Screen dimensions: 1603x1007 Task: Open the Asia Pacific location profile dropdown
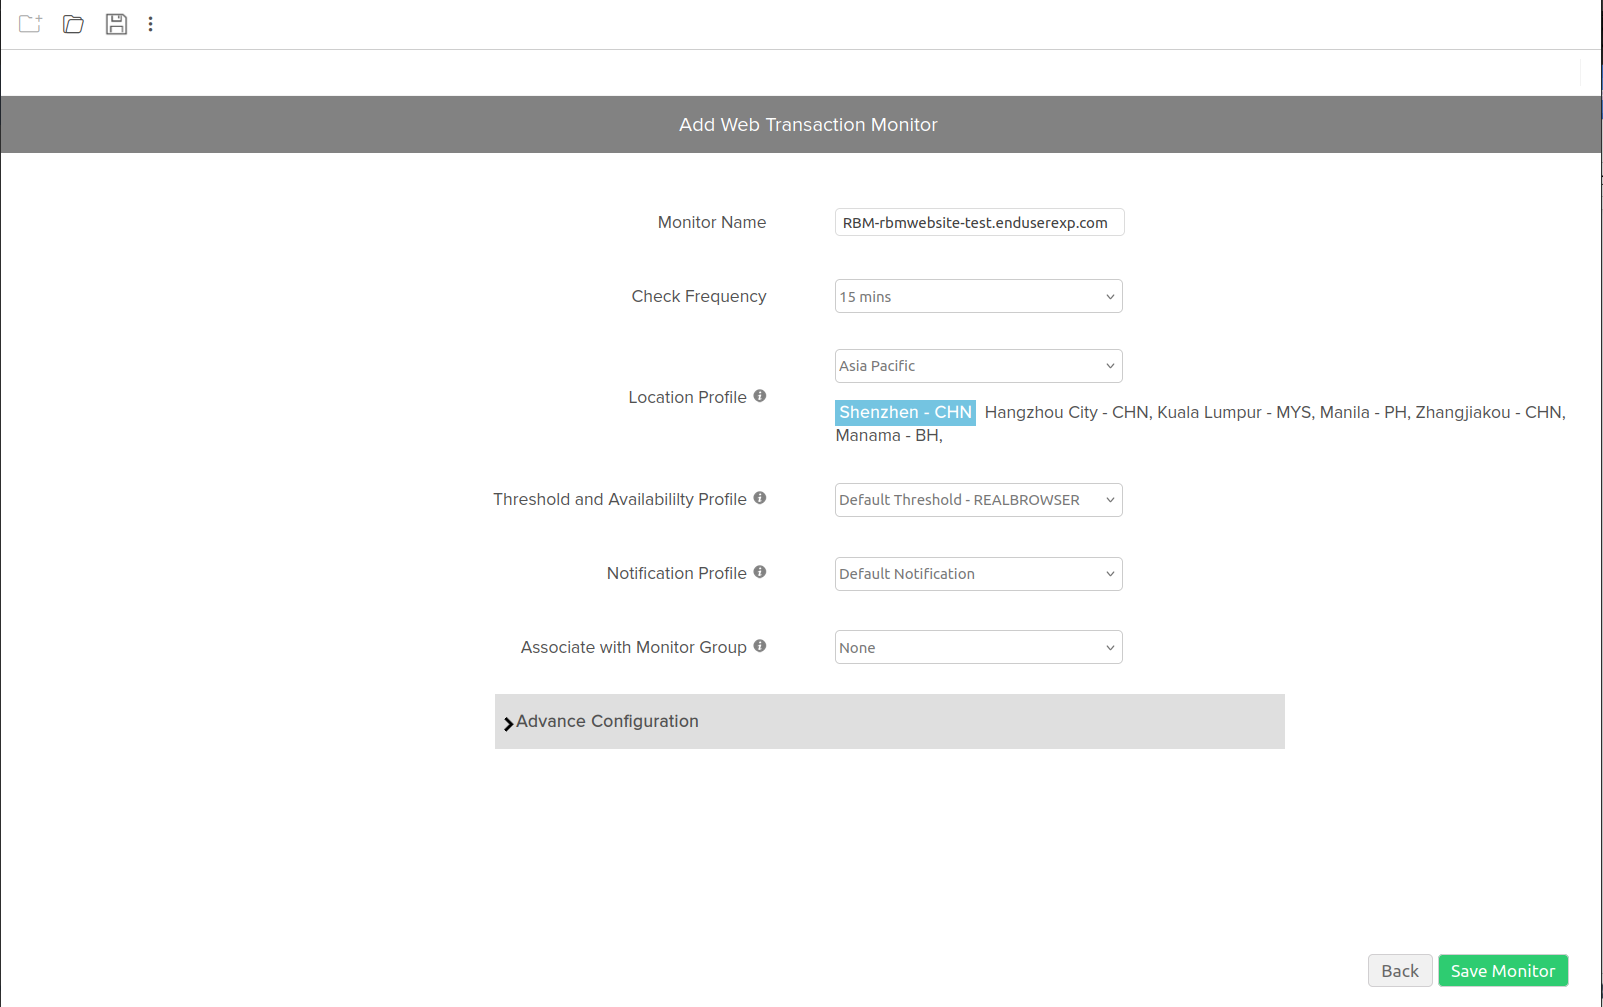pyautogui.click(x=978, y=366)
